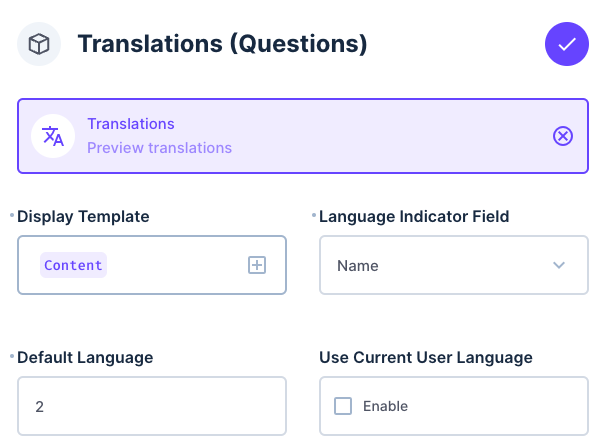This screenshot has height=446, width=609.
Task: Click the Display Template label
Action: 83,216
